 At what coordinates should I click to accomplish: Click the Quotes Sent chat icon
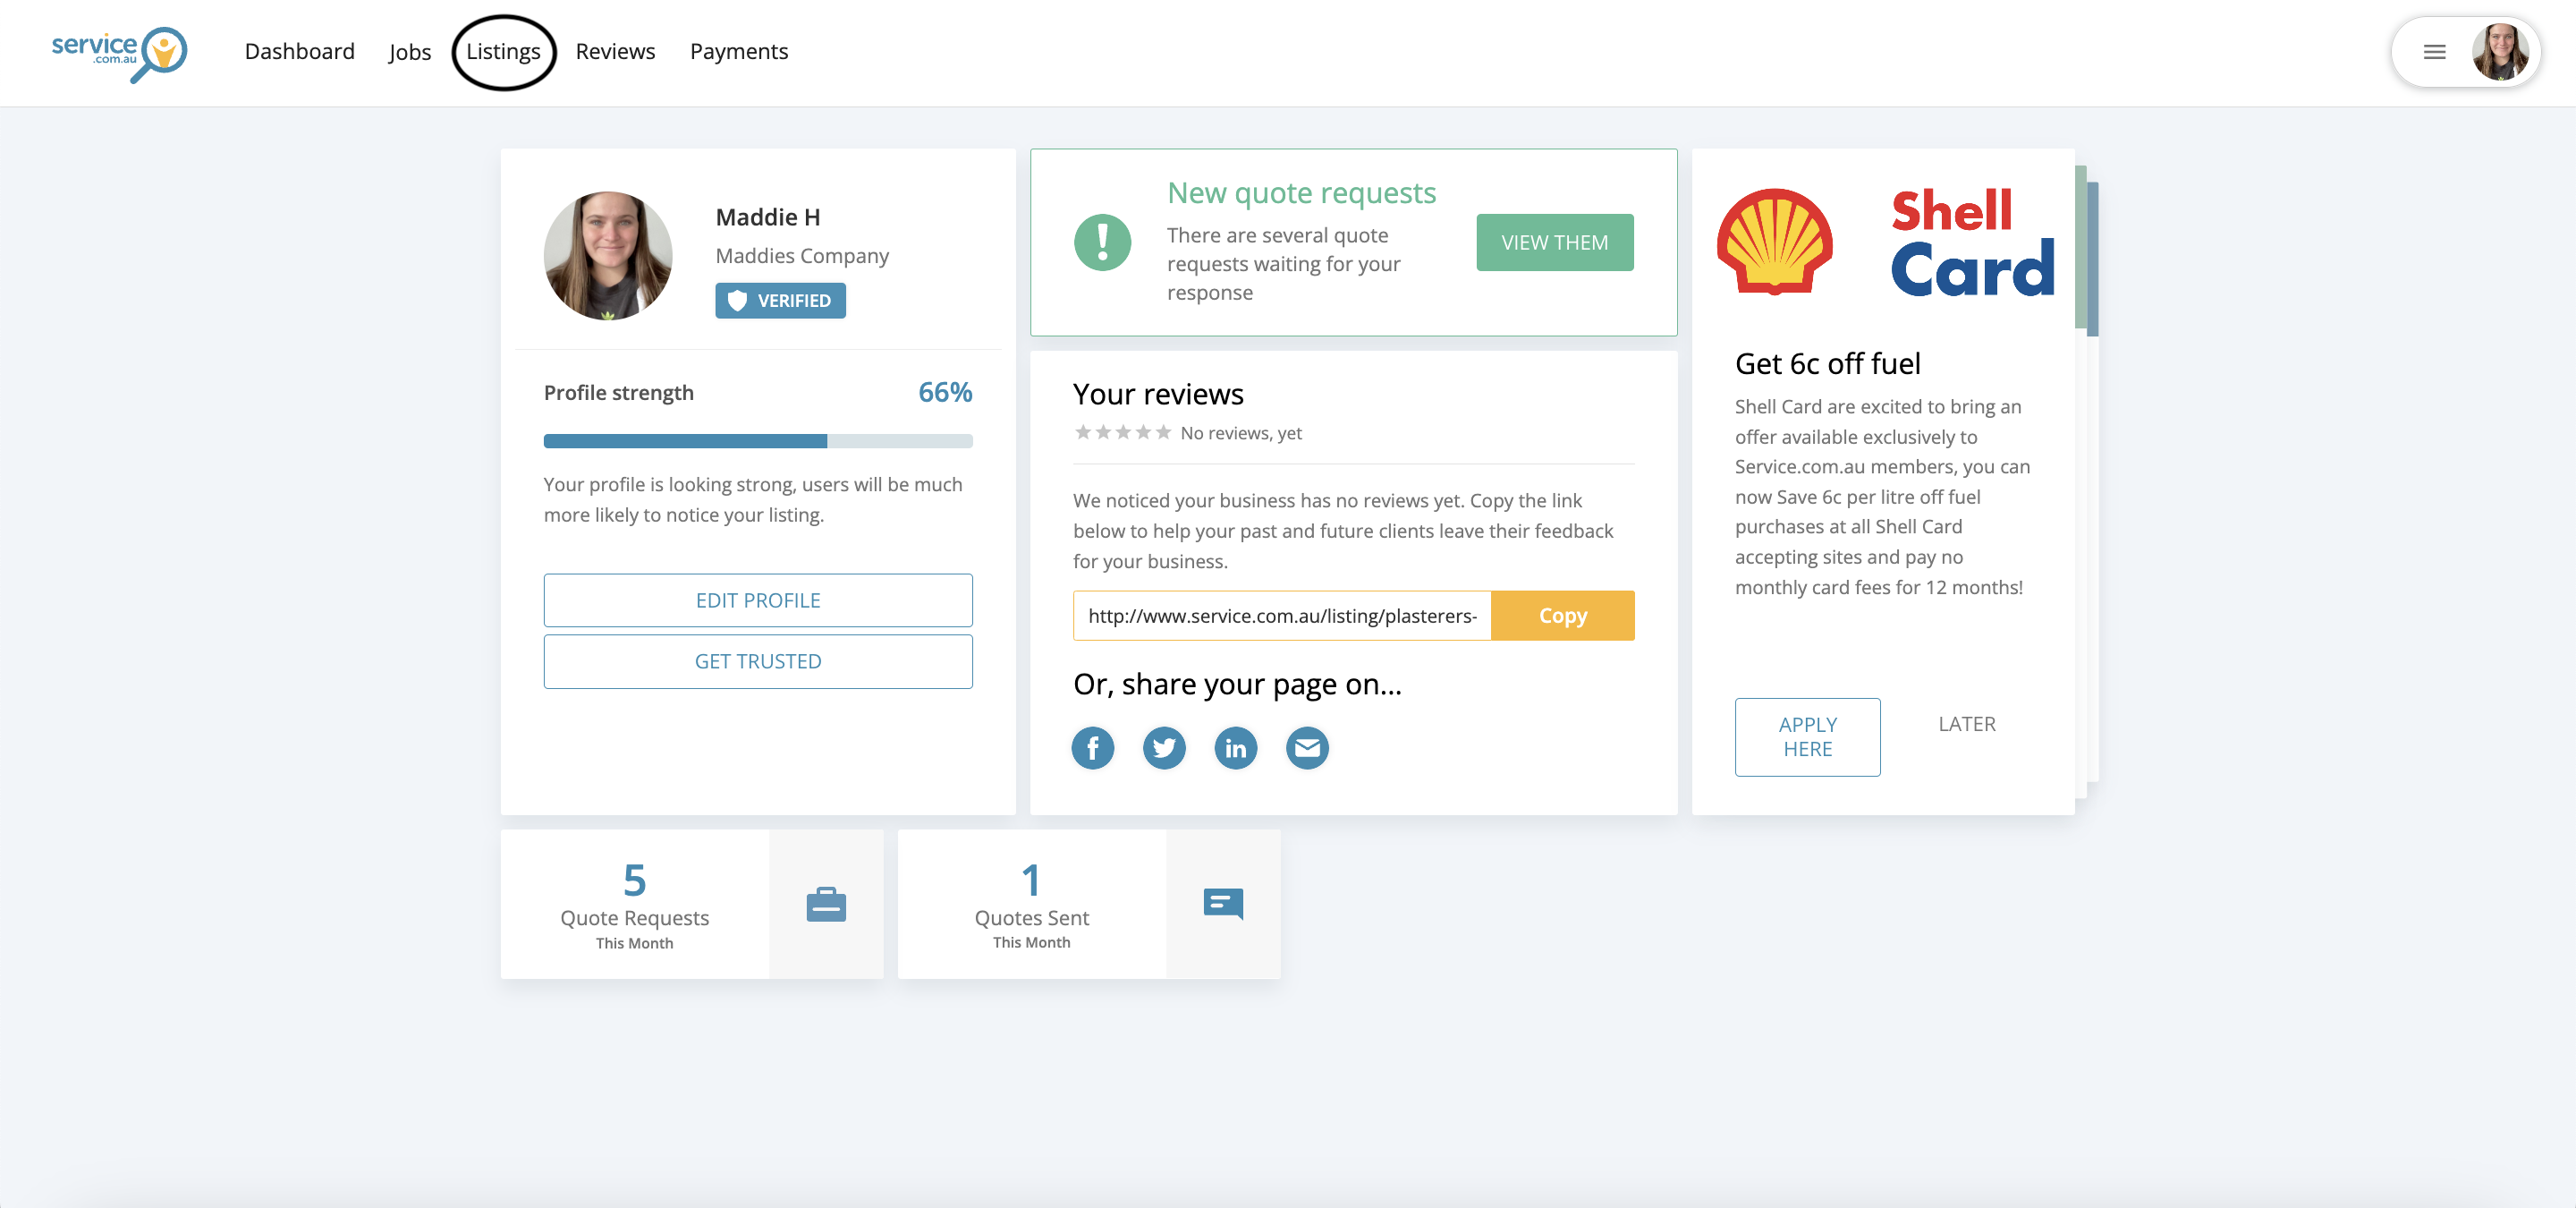[x=1223, y=904]
